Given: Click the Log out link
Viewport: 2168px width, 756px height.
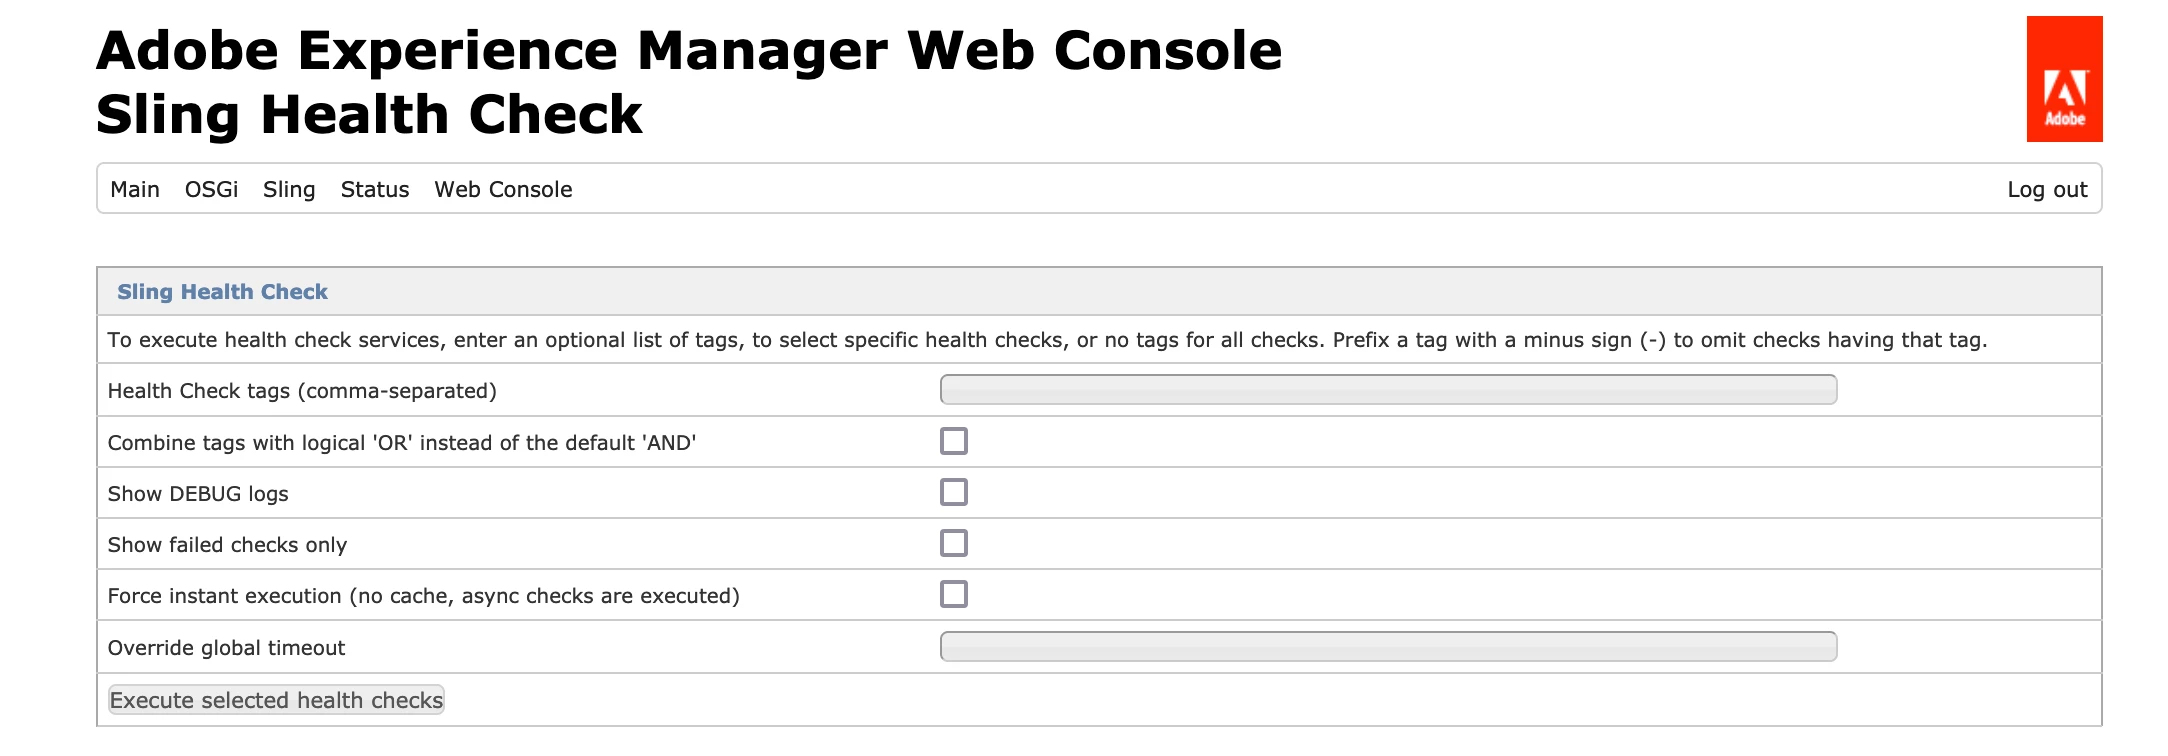Looking at the screenshot, I should pos(2046,190).
